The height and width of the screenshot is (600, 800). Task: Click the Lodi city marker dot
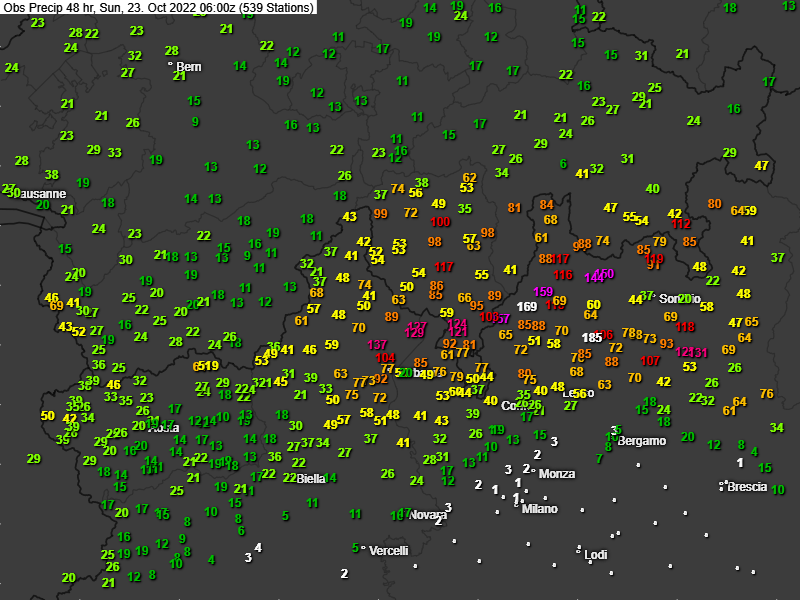(x=579, y=549)
